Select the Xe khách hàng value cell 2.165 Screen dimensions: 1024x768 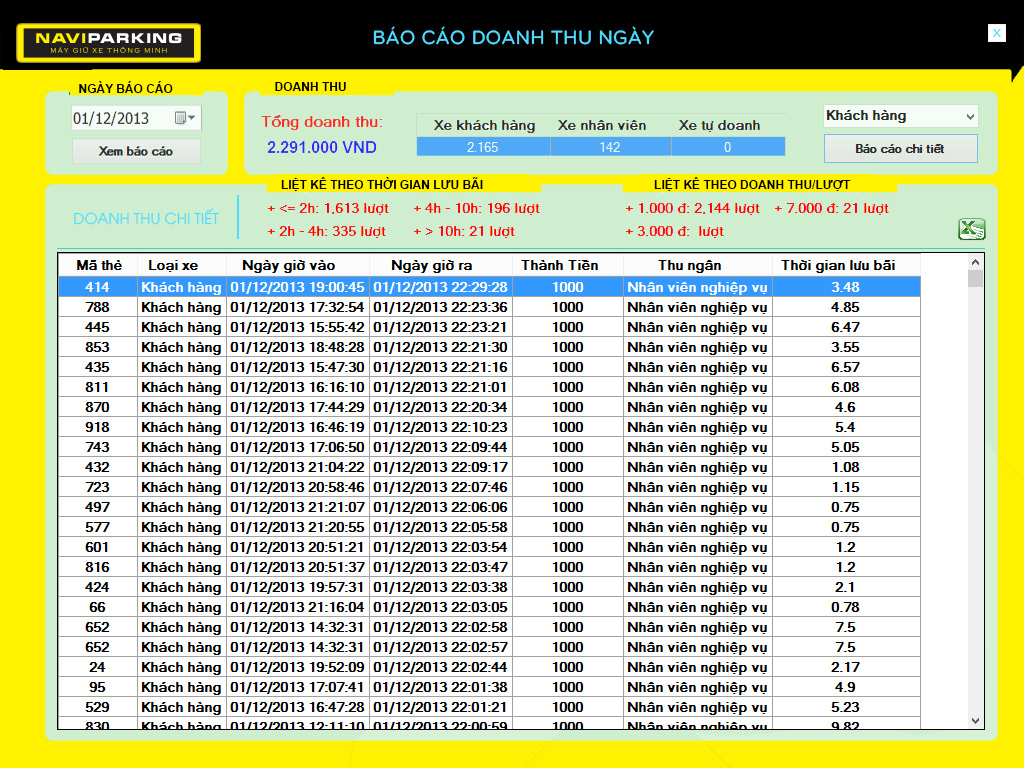pos(482,147)
